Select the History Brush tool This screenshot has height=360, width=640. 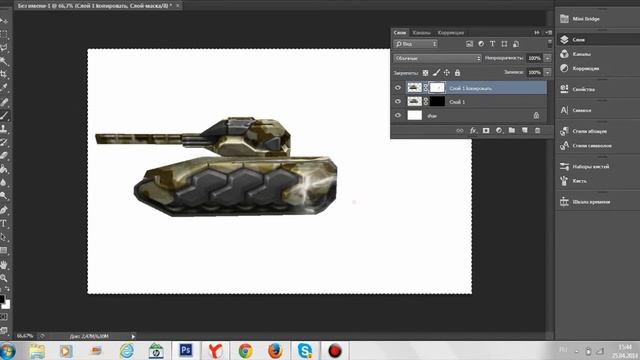4,142
